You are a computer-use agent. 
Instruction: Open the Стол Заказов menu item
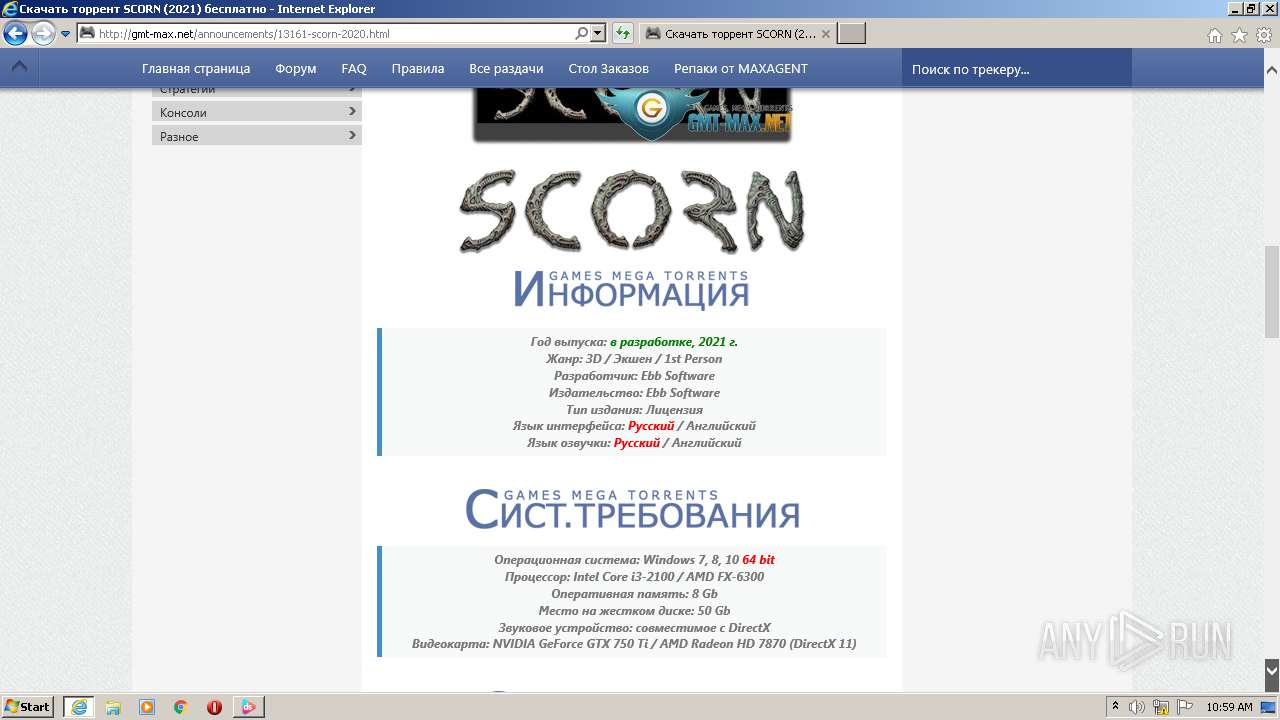[x=608, y=69]
